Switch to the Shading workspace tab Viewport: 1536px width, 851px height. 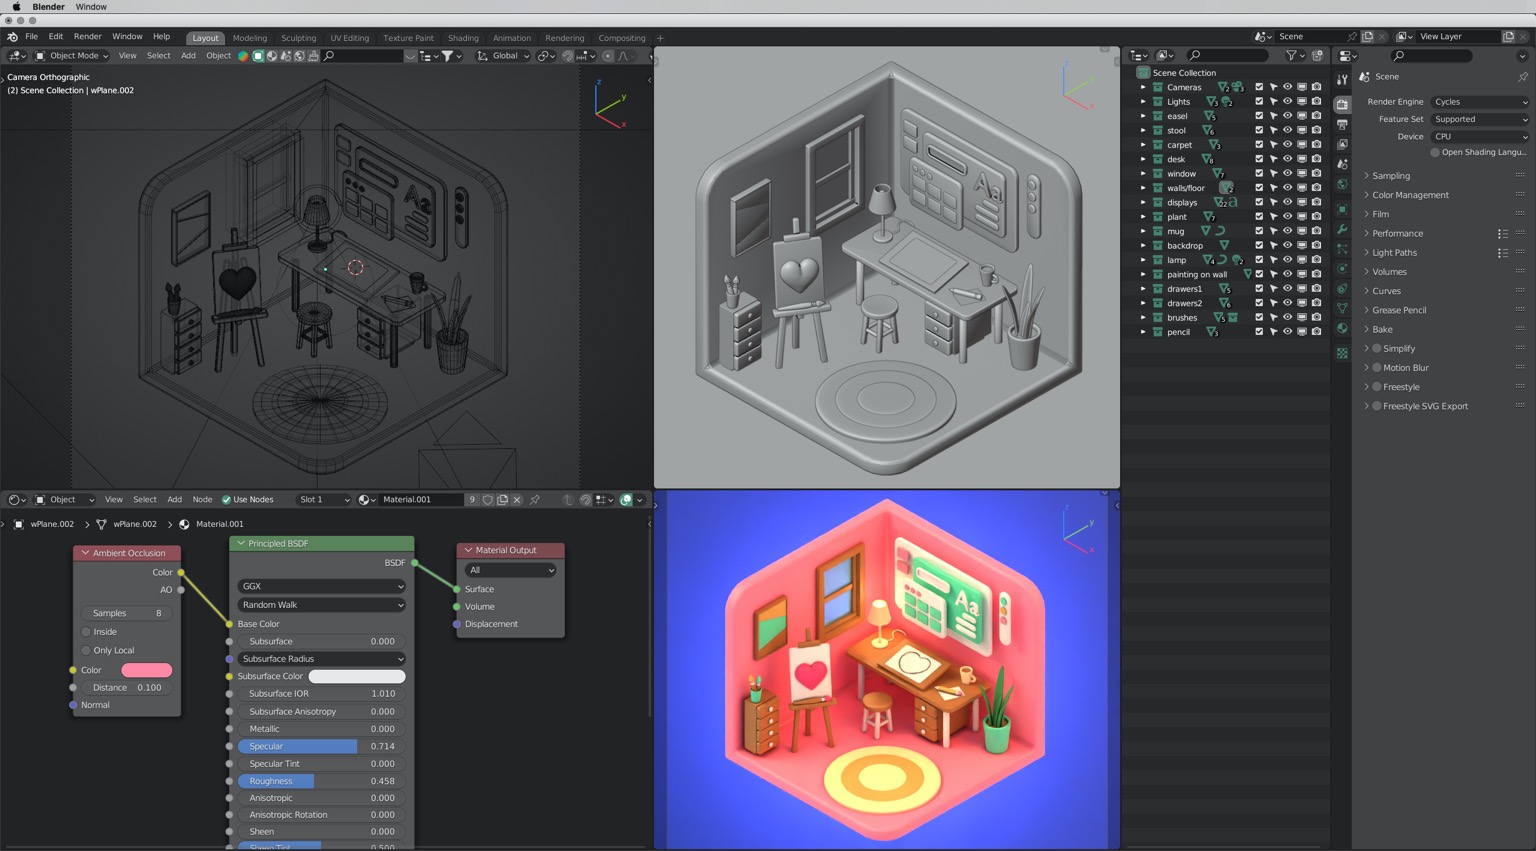[x=462, y=38]
